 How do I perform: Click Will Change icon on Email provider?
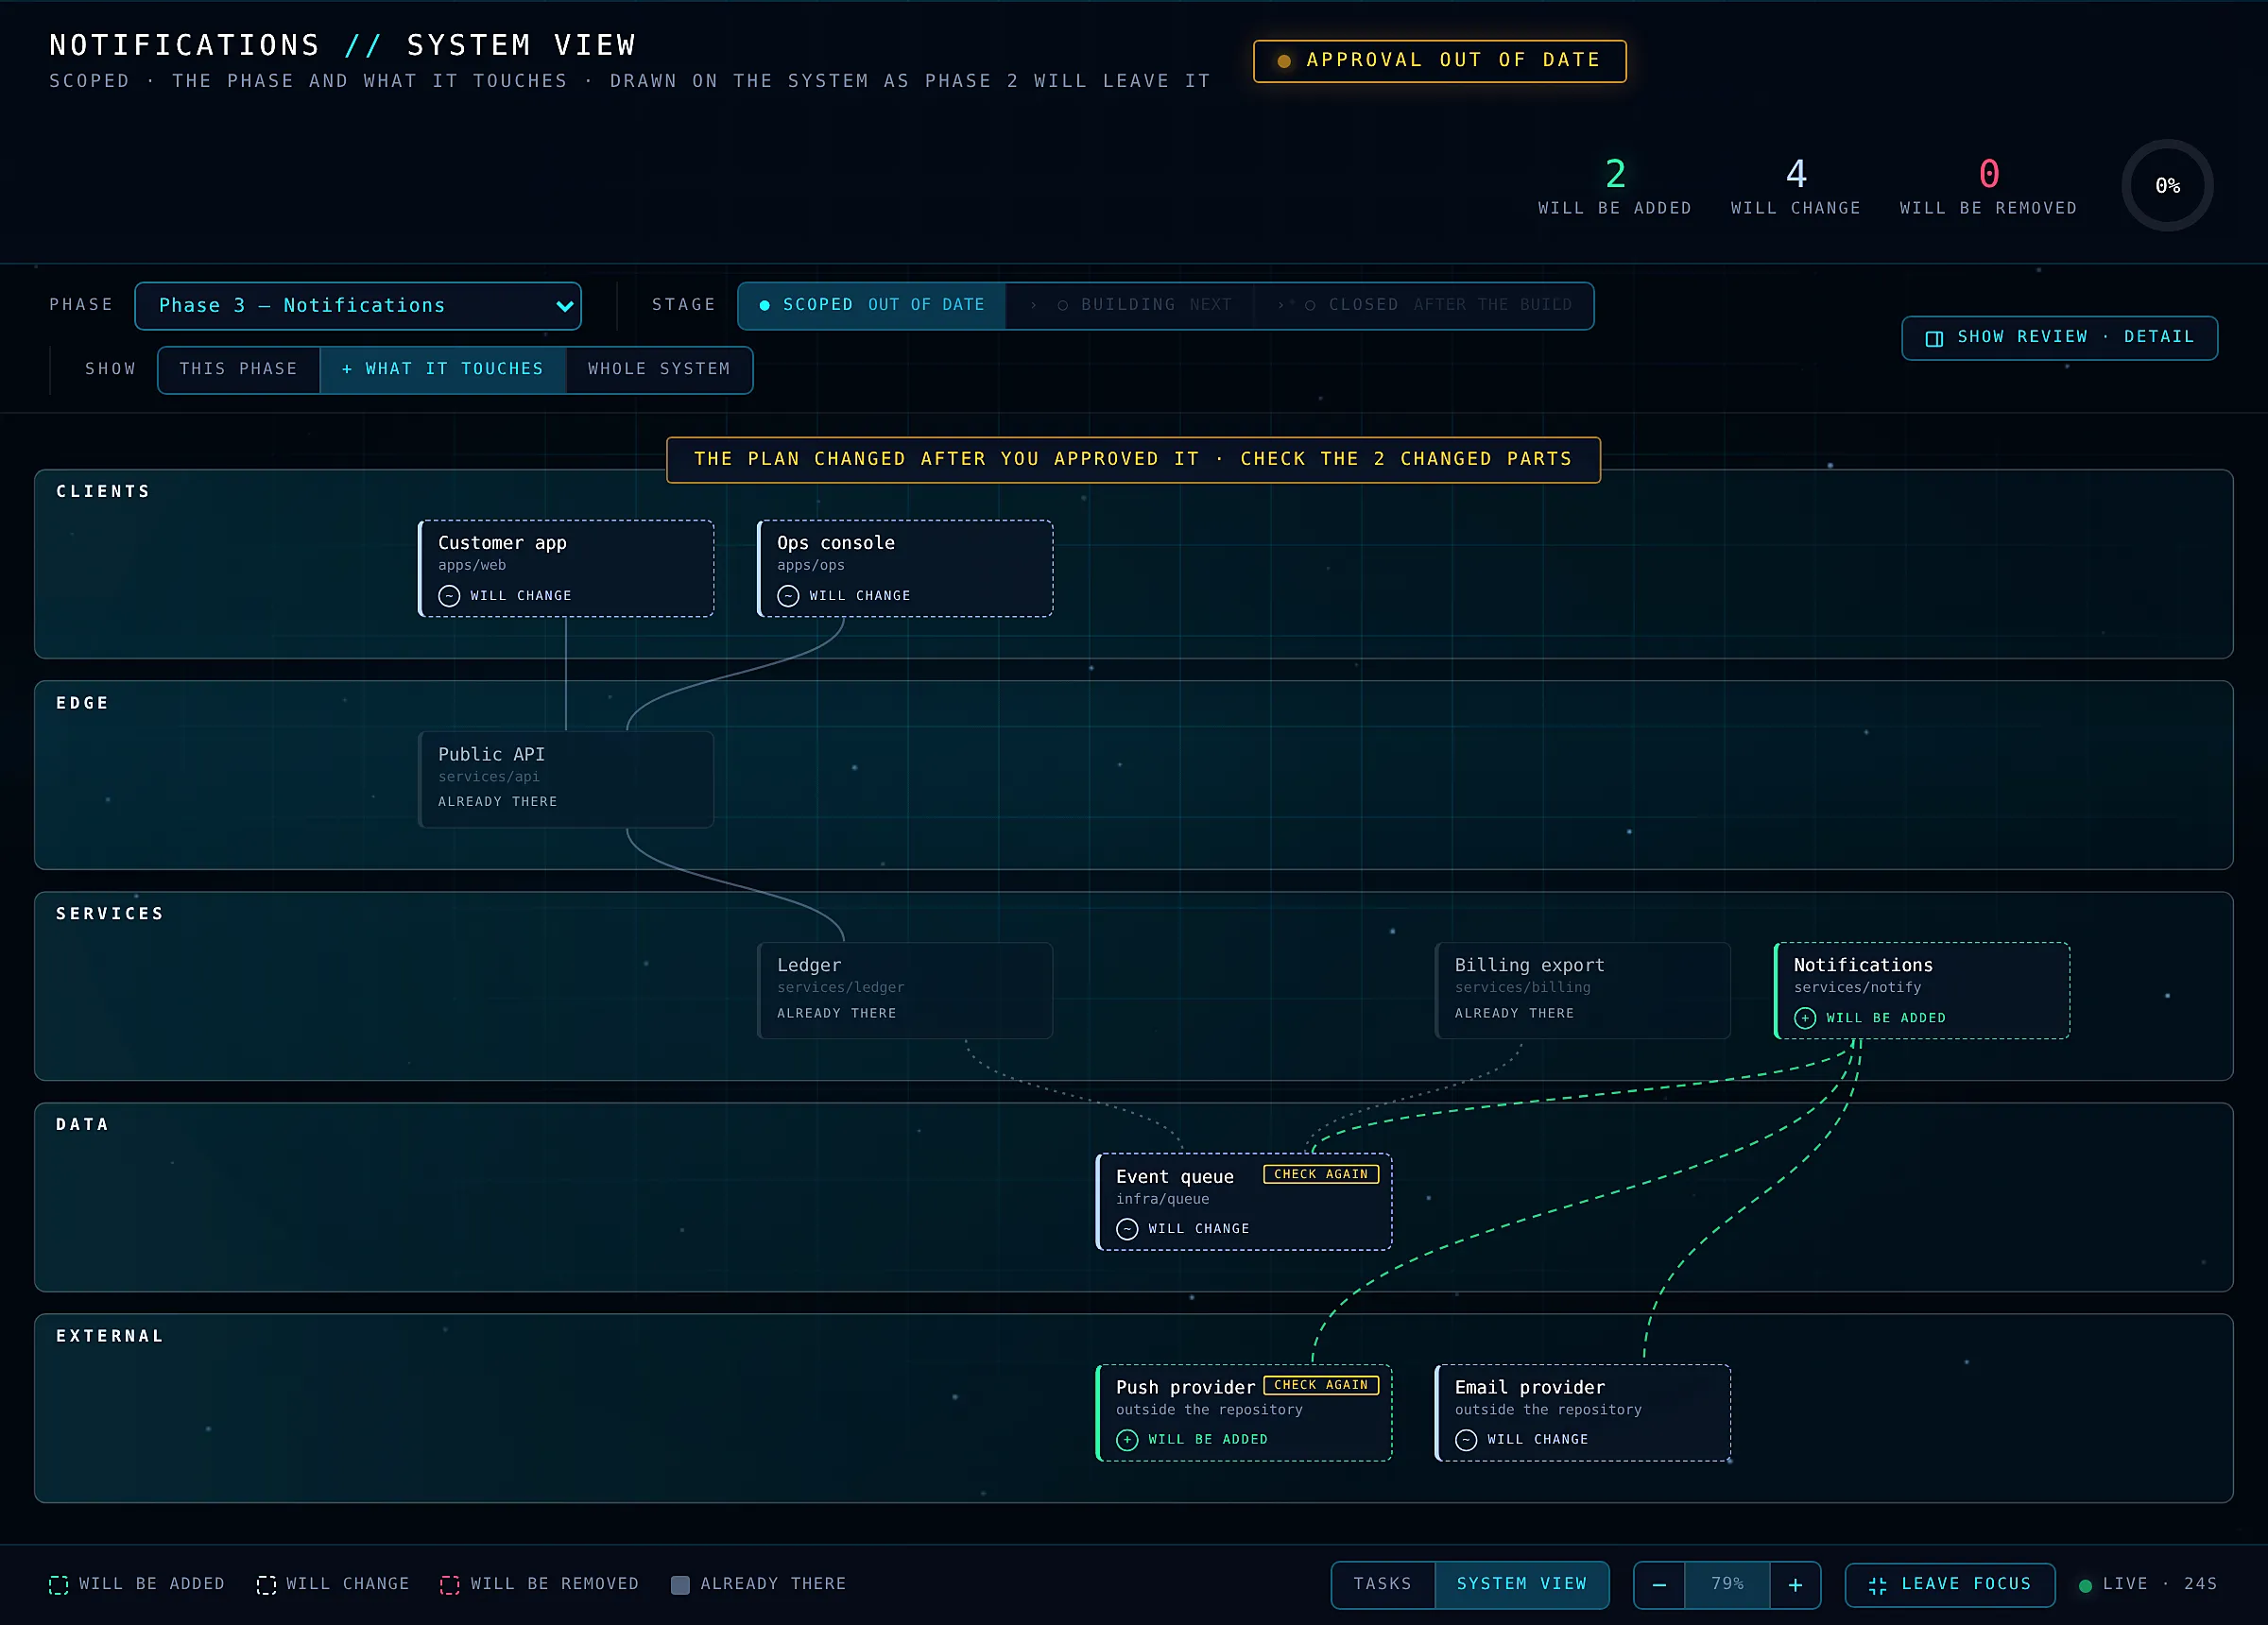click(1465, 1440)
